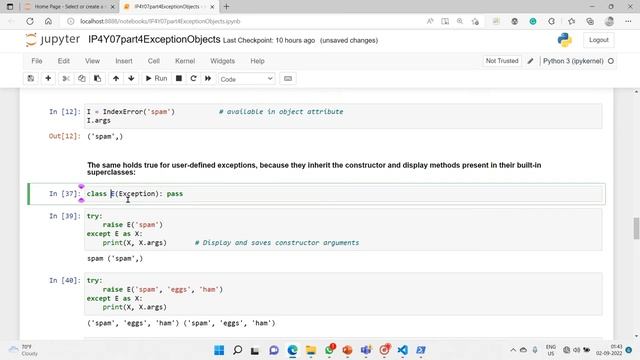Open the cell type dropdown showing Code

point(247,79)
